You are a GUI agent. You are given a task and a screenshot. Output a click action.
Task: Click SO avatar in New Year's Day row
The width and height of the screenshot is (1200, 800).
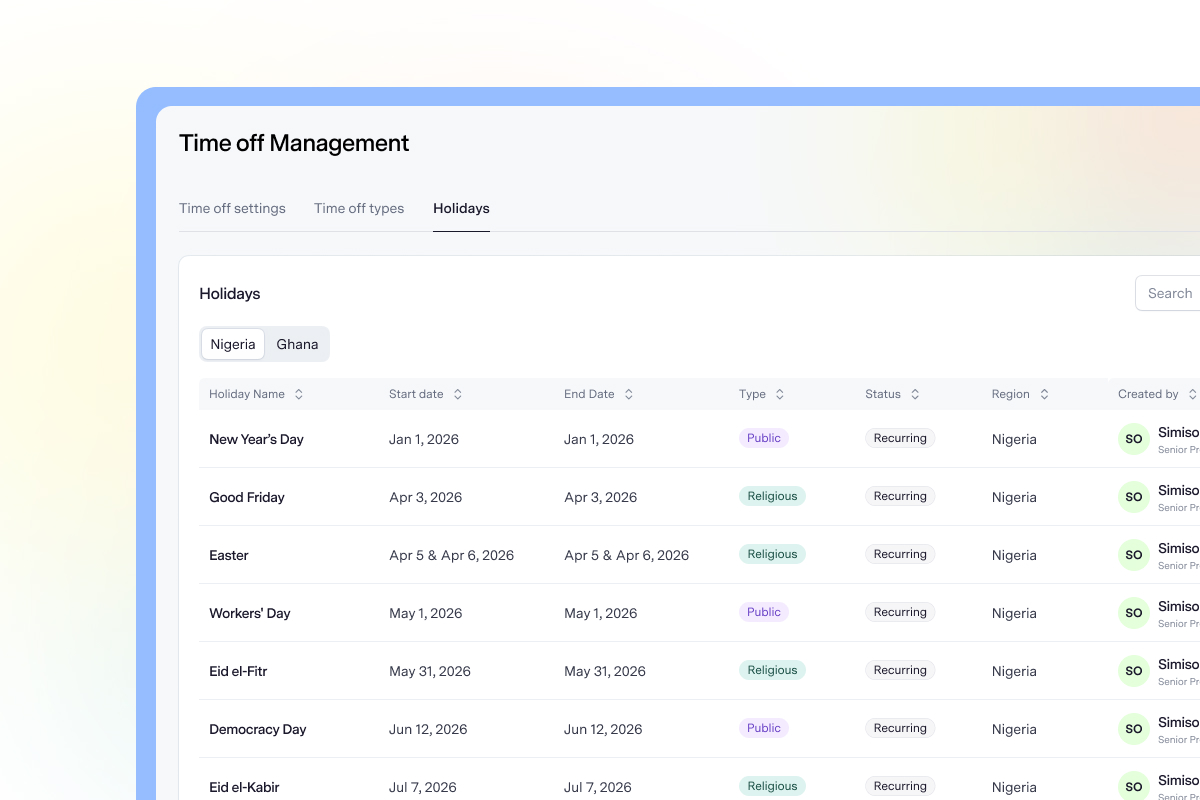pyautogui.click(x=1134, y=439)
